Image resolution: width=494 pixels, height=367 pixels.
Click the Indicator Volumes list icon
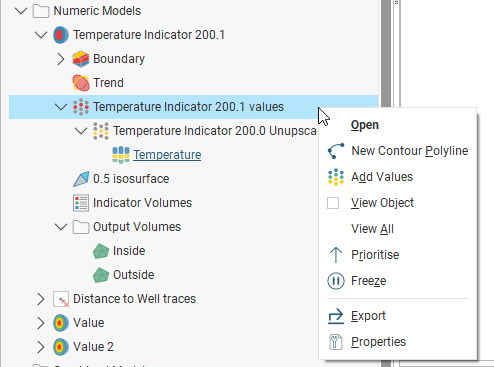[x=81, y=203]
